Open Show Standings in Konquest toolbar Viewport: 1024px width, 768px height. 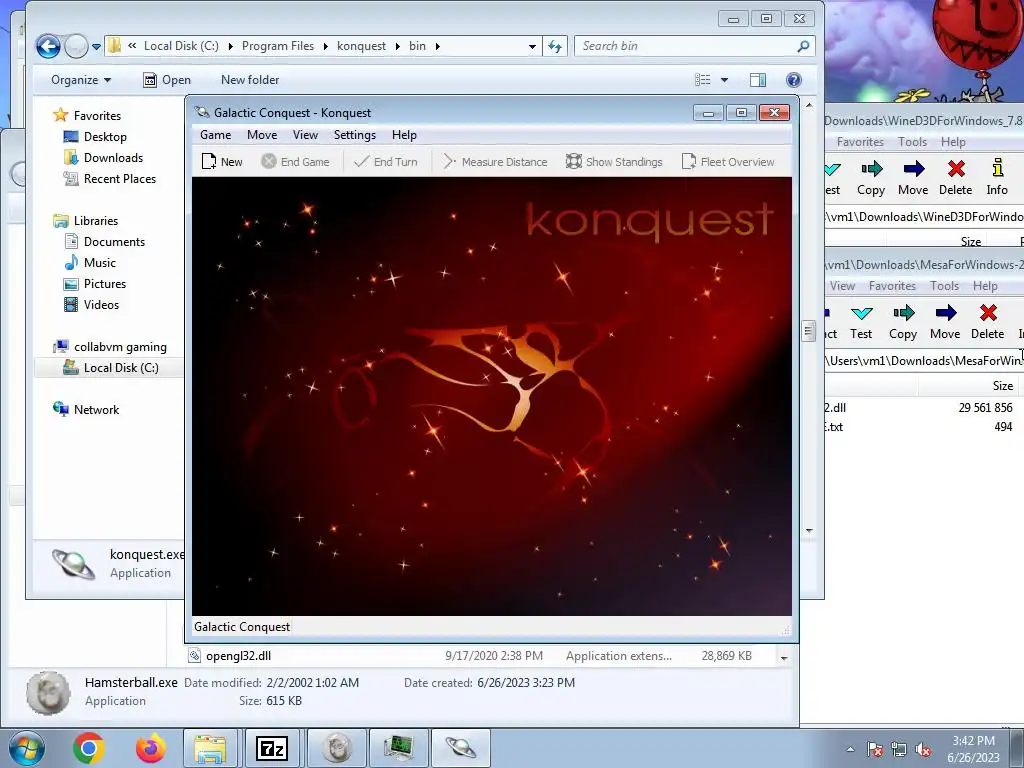(x=614, y=161)
